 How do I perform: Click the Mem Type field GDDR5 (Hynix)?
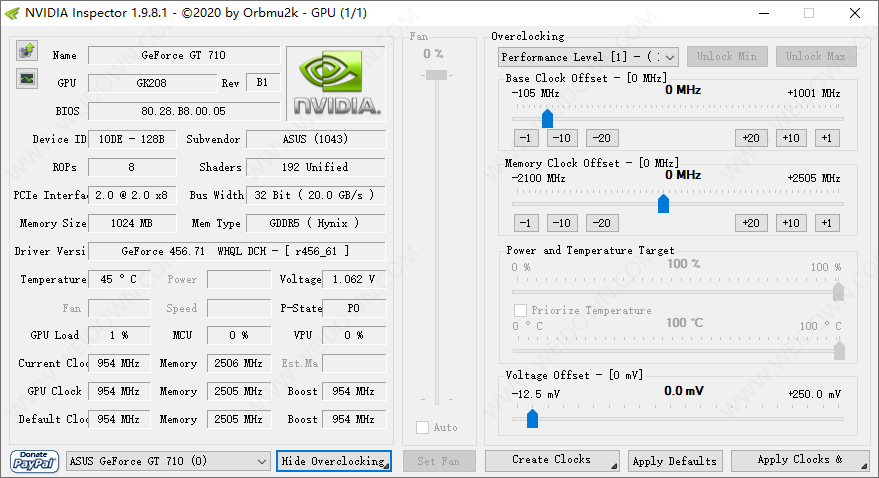point(316,223)
